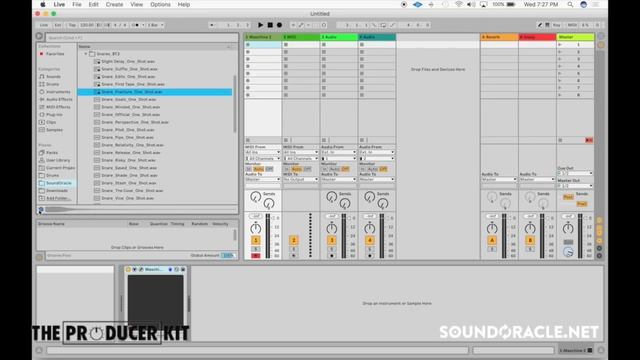
Task: Toggle track 2 MIDI activator button
Action: [293, 240]
